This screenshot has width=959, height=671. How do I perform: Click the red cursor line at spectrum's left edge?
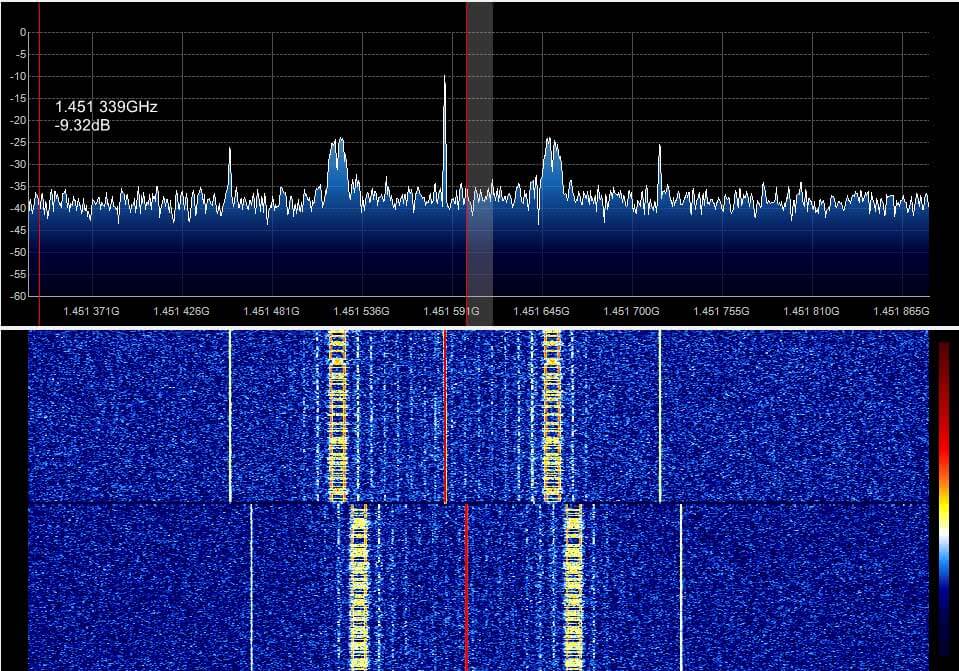(x=39, y=164)
